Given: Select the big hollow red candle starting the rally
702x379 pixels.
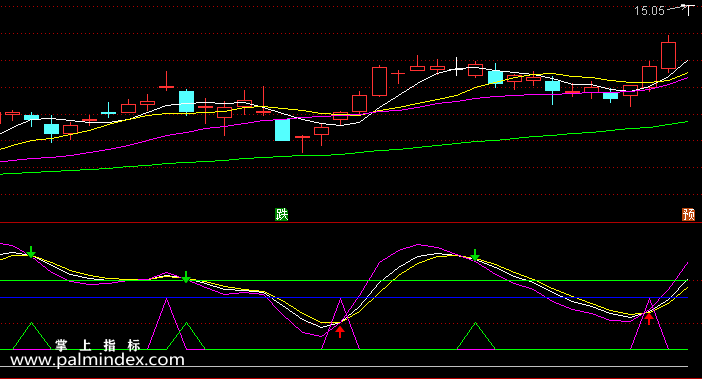Looking at the screenshot, I should pos(379,81).
